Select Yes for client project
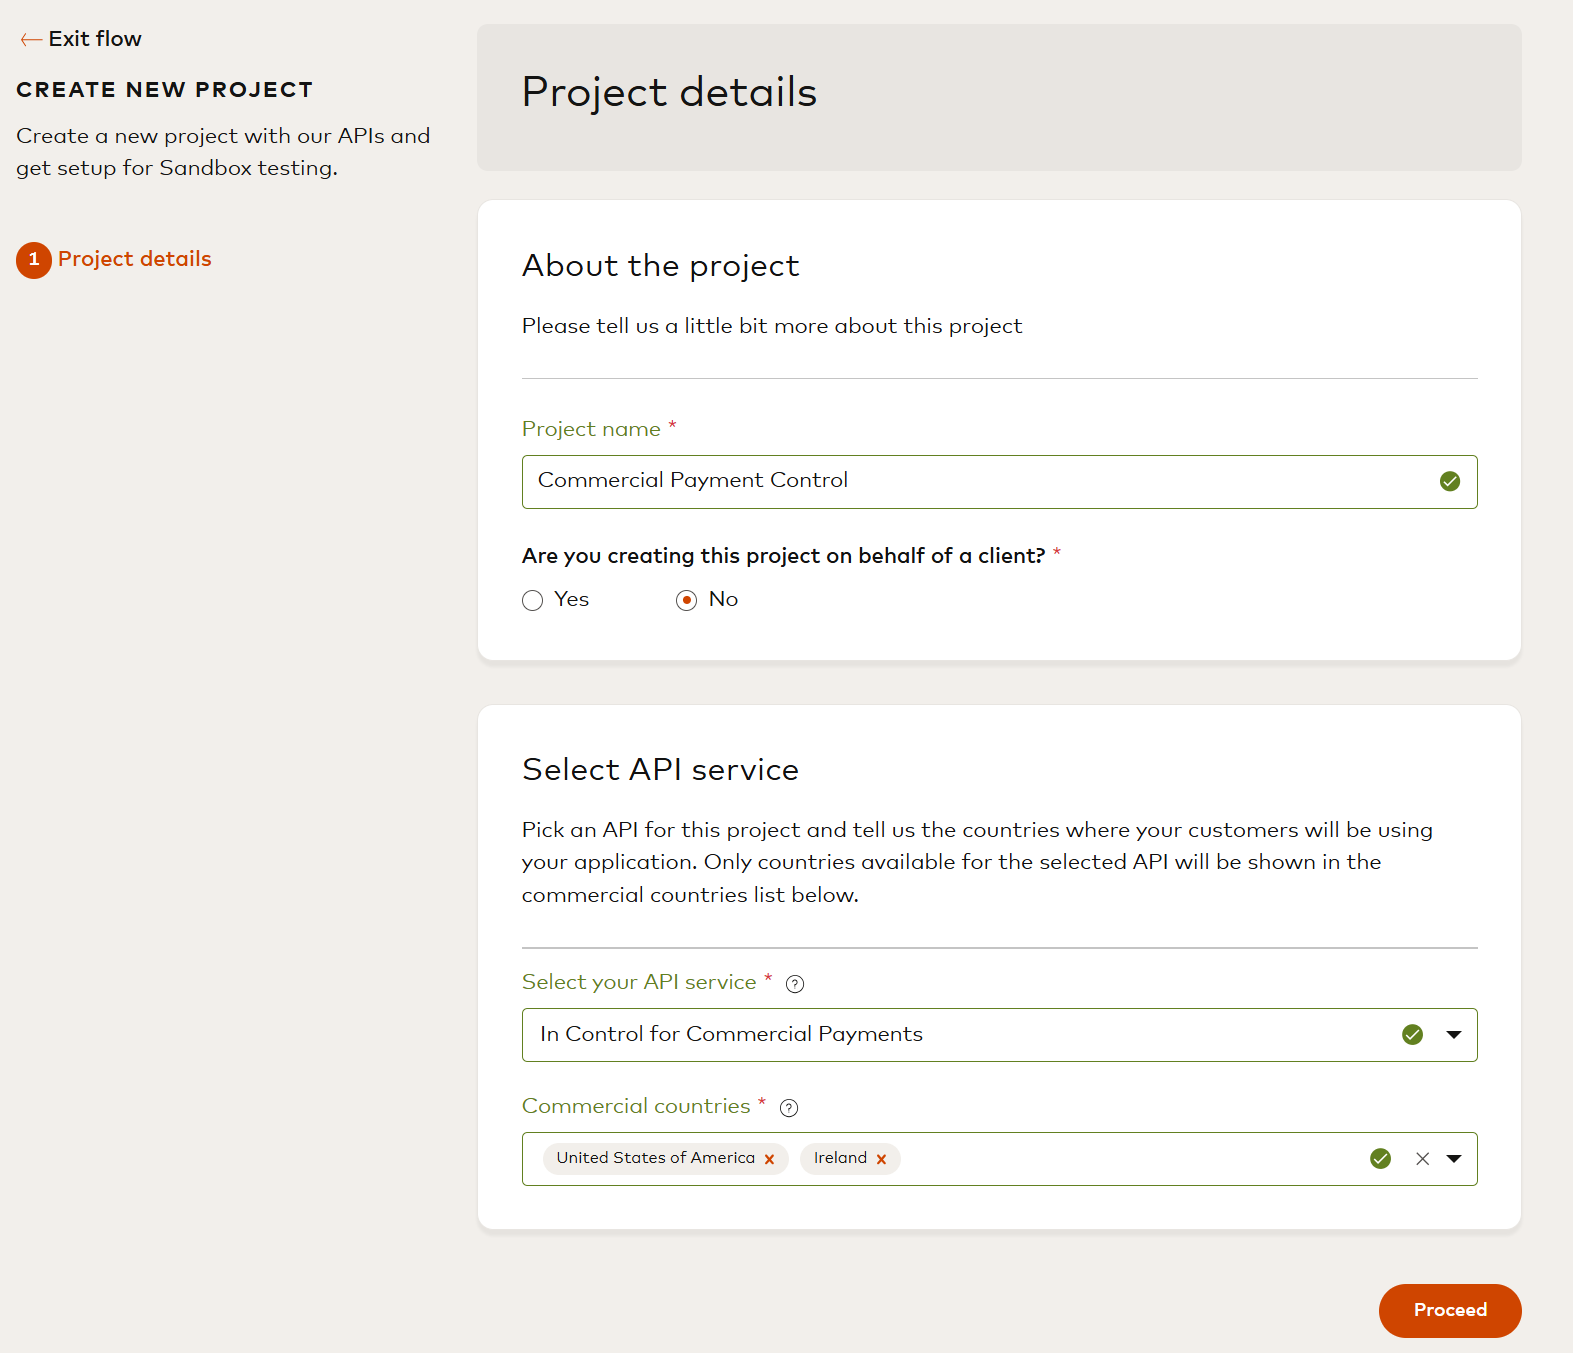Screen dimensions: 1573x1353 click(x=533, y=600)
